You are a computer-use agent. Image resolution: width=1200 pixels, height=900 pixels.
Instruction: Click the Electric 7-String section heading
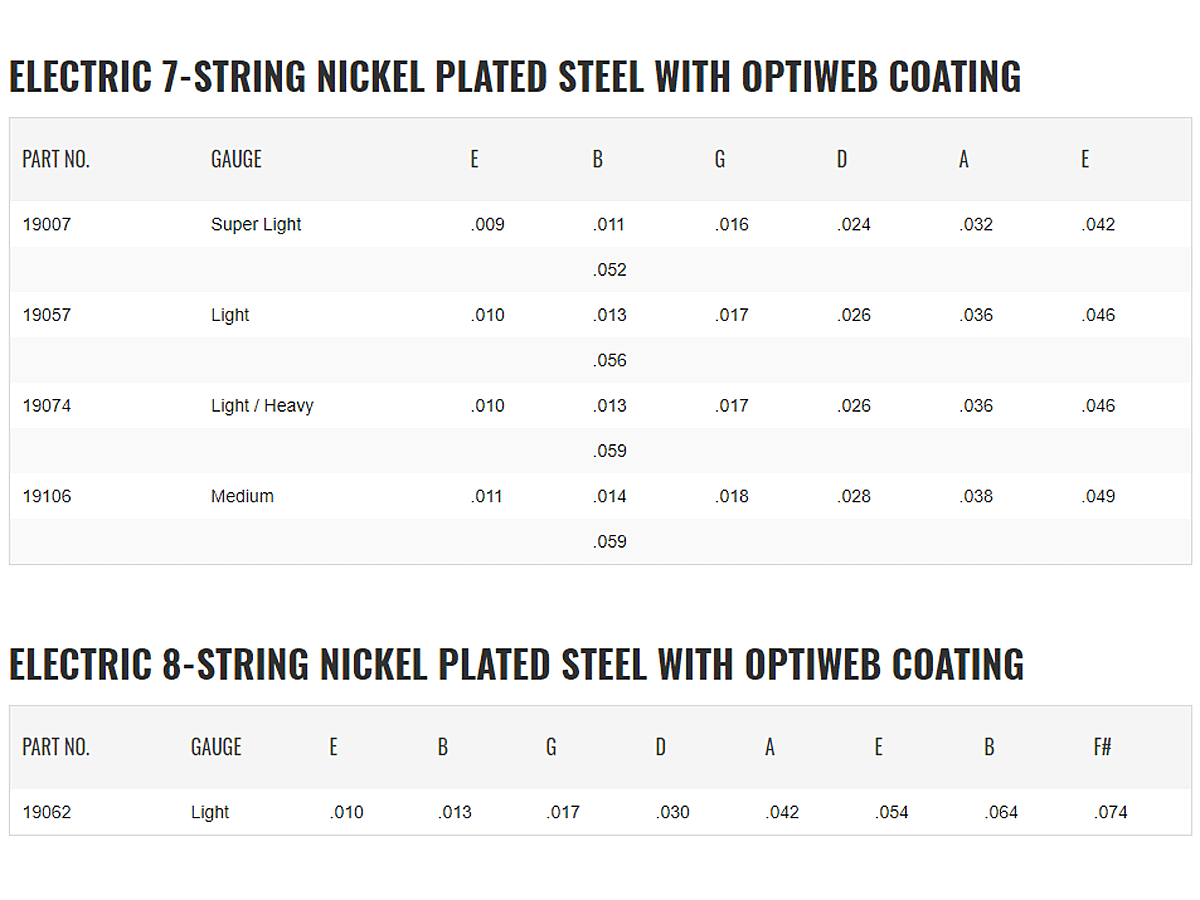514,77
